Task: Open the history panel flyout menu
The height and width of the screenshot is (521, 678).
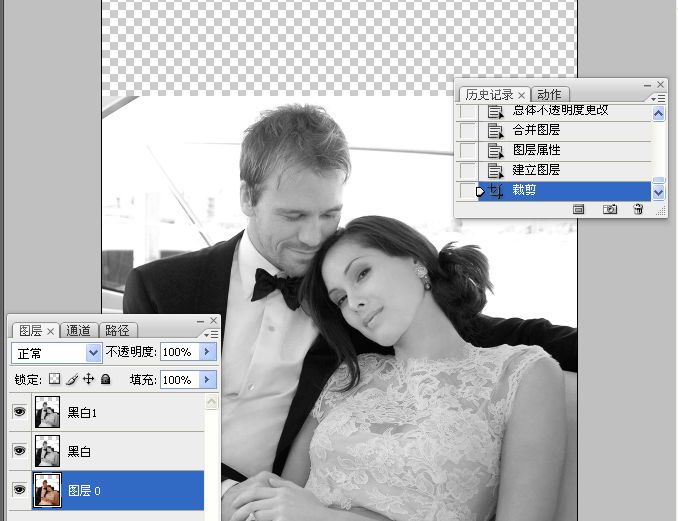Action: [x=658, y=98]
